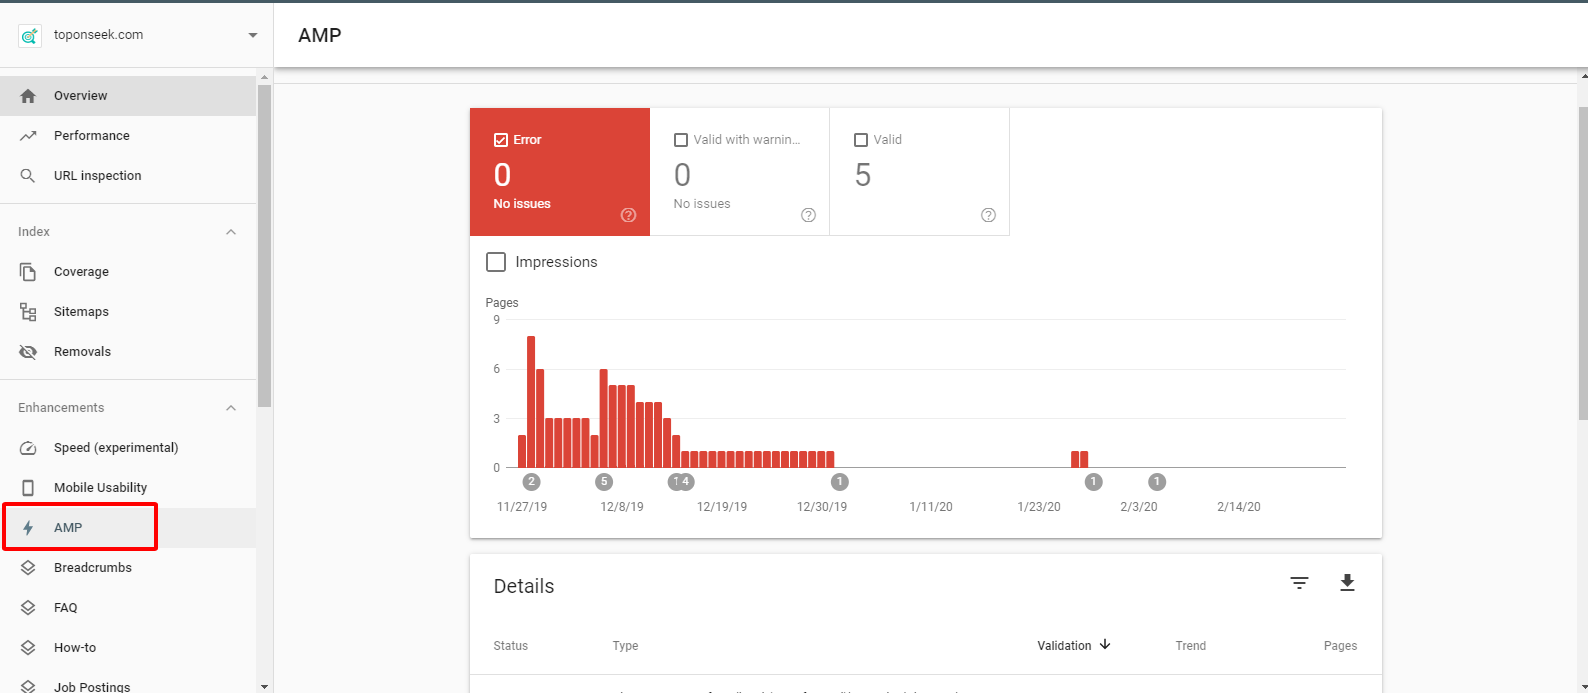Open the Mobile Usability report
This screenshot has height=693, width=1588.
point(100,488)
